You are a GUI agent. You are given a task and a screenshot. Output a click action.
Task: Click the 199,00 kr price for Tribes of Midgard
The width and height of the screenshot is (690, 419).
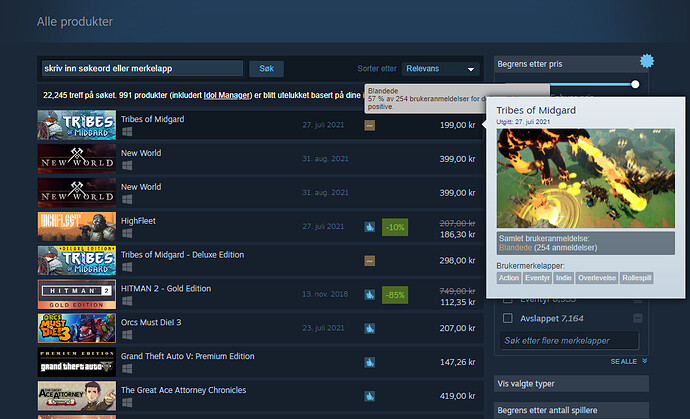tap(457, 125)
